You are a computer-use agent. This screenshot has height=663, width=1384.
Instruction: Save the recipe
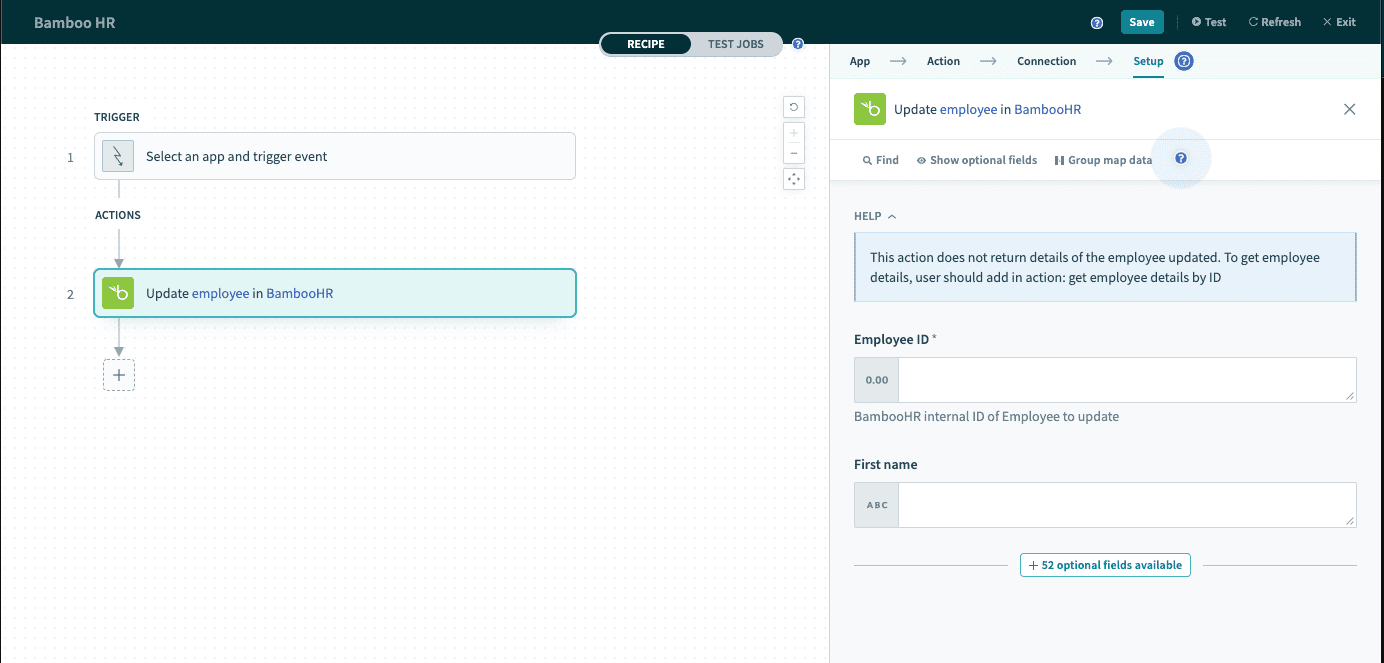coord(1141,22)
